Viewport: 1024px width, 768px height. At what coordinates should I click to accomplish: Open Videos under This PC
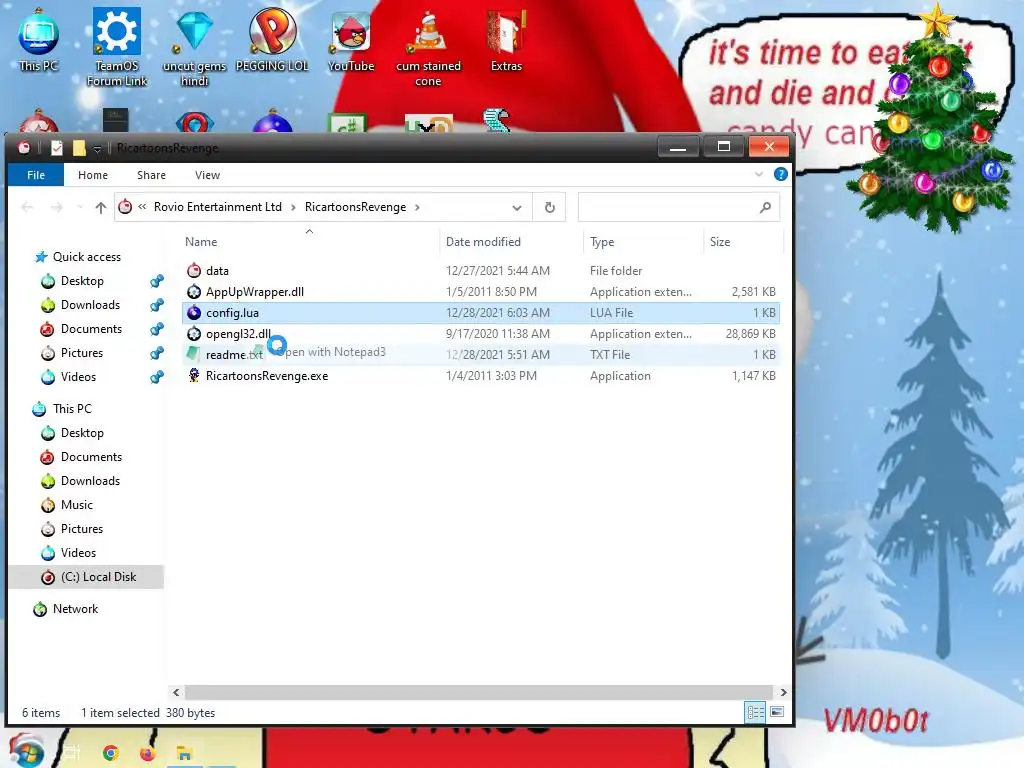tap(78, 552)
